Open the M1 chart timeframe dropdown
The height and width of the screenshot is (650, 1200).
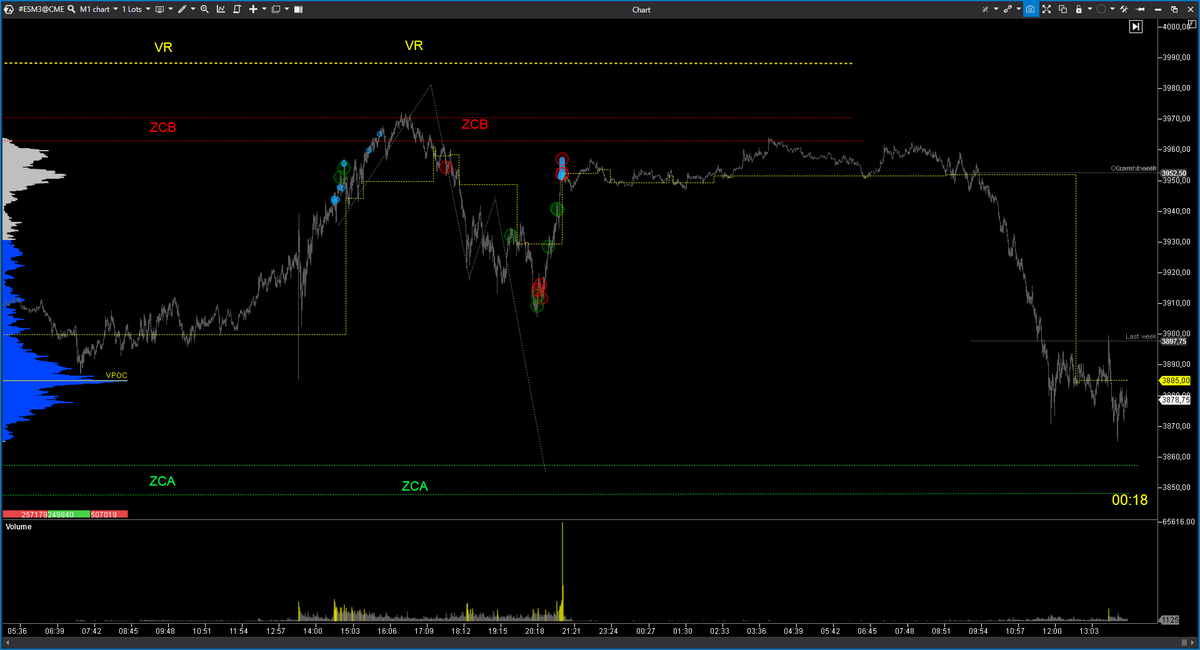99,9
